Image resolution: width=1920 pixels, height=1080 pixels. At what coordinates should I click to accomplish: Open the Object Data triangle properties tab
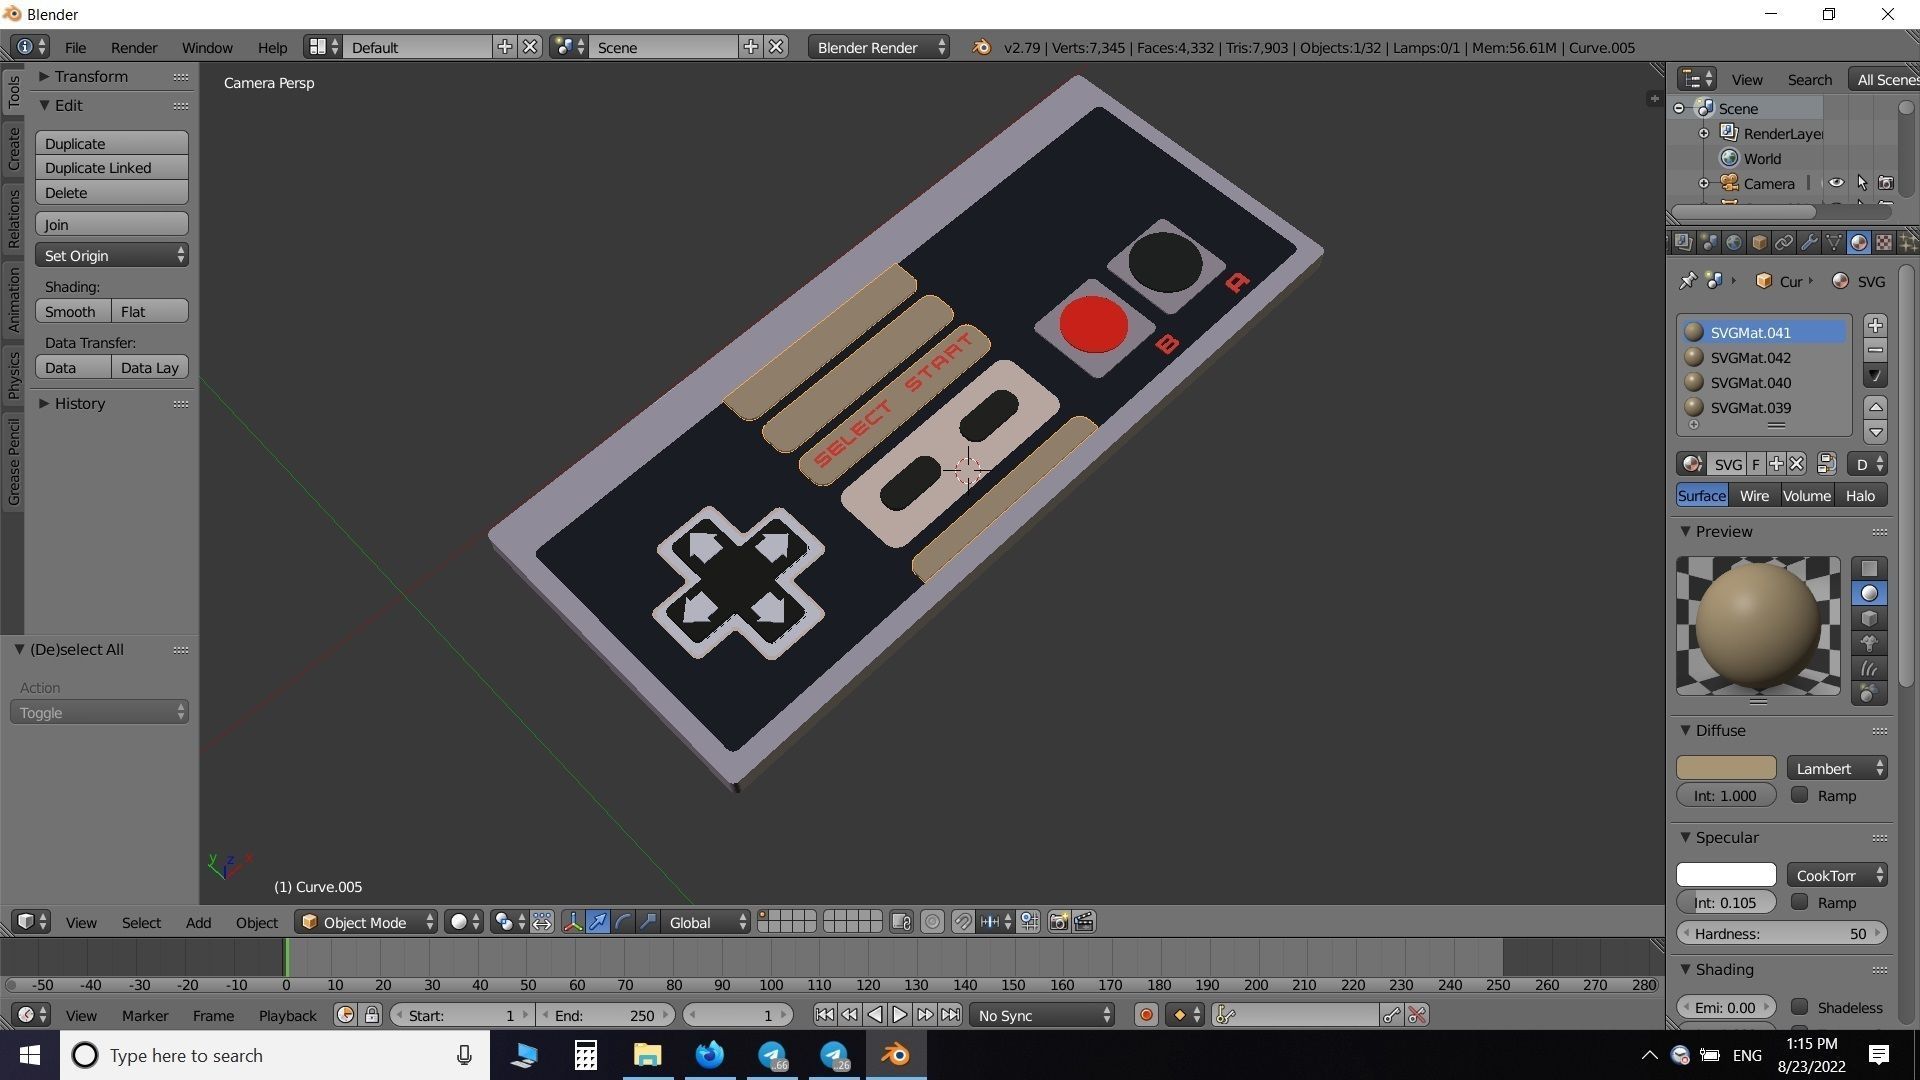(1834, 242)
